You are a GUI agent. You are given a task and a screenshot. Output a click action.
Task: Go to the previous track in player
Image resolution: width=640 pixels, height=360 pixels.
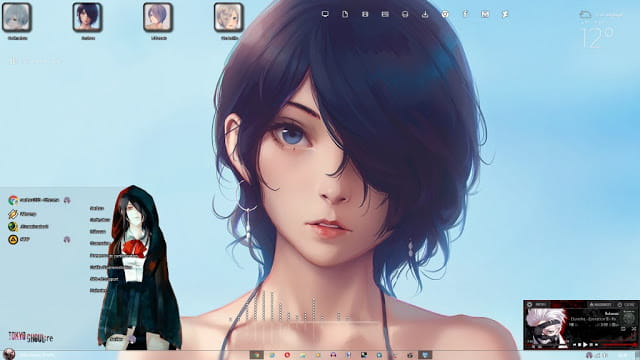click(x=575, y=345)
